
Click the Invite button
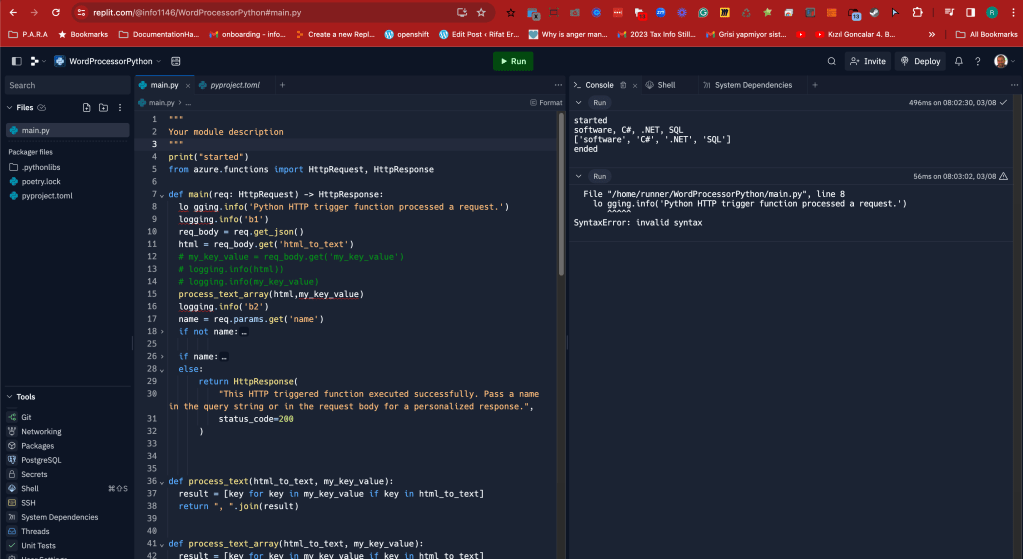[868, 61]
